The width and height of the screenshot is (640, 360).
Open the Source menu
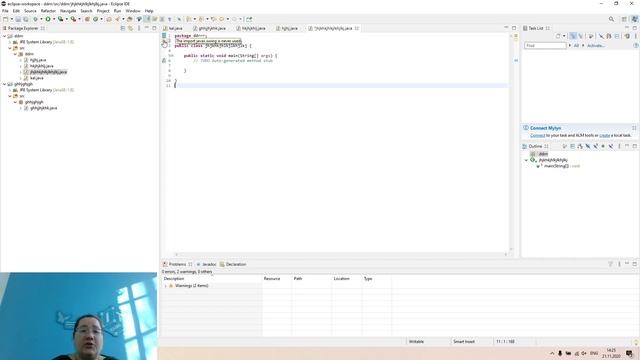pyautogui.click(x=30, y=11)
